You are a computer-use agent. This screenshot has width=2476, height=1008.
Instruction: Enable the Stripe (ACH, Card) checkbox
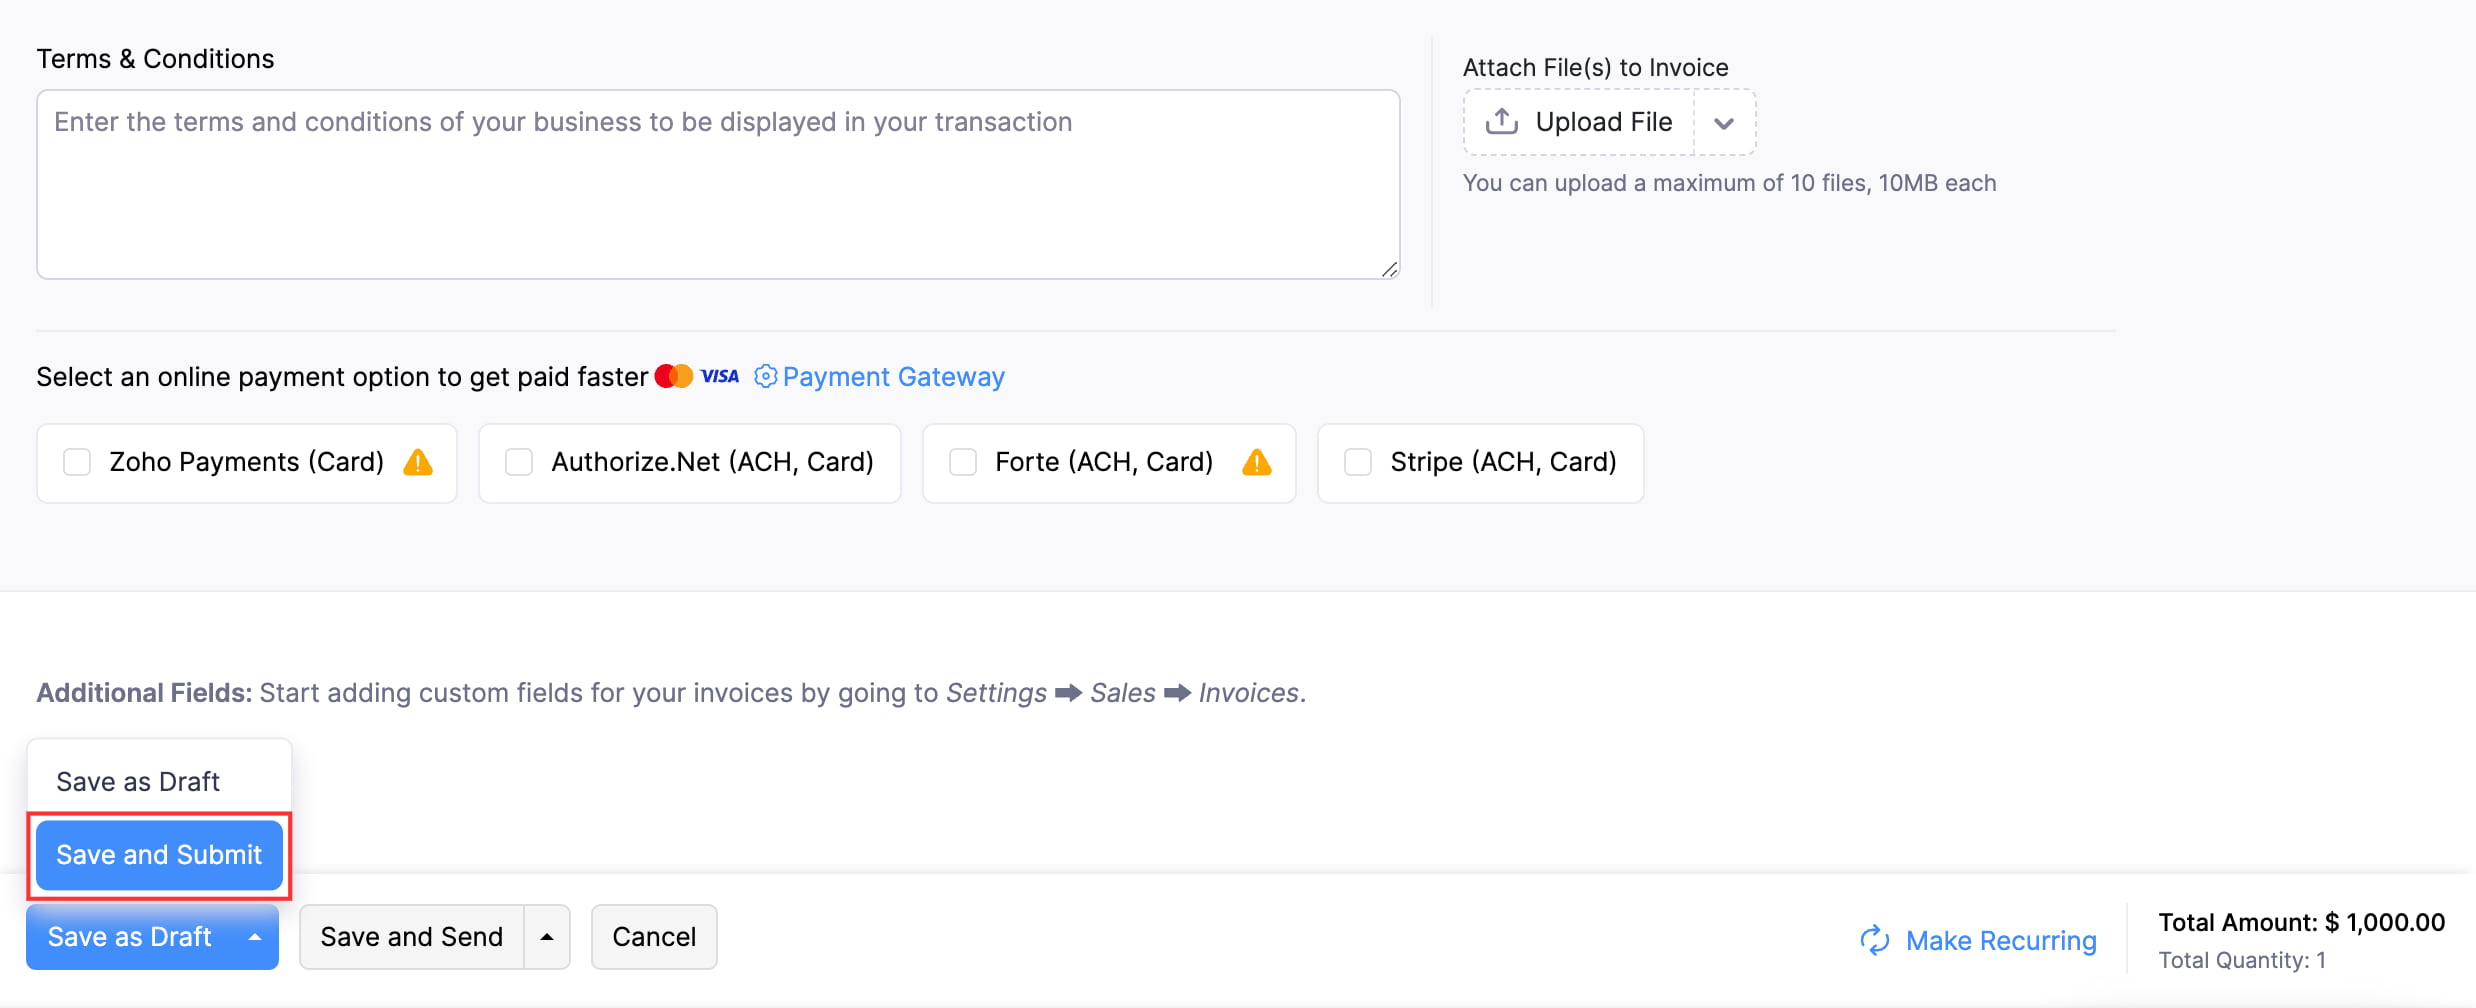[x=1357, y=462]
